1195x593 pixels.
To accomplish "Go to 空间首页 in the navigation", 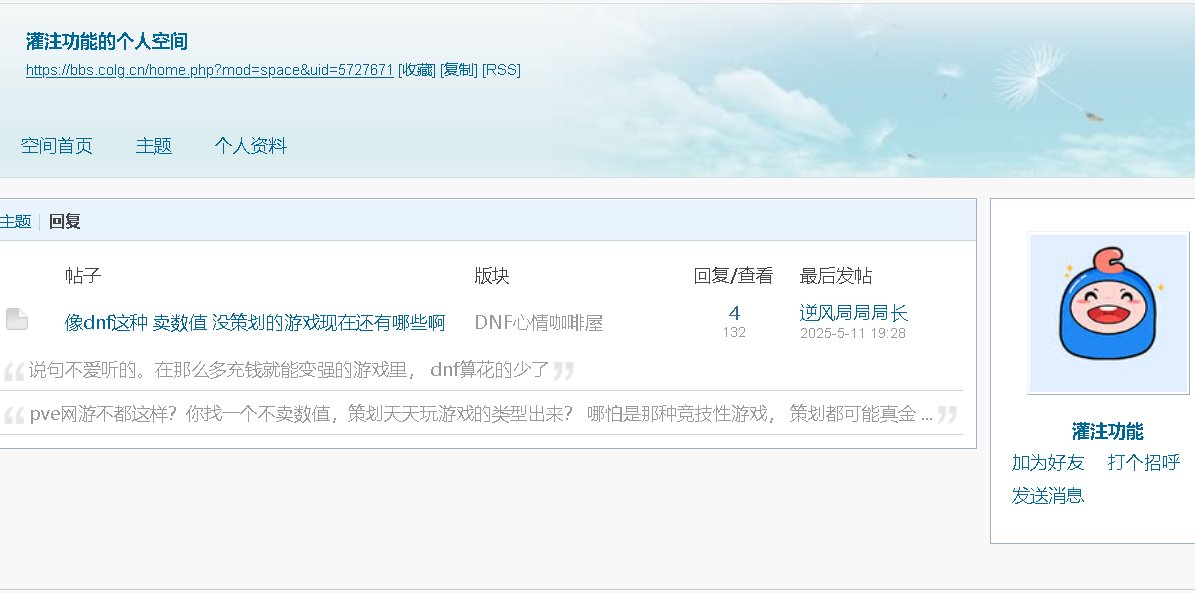I will tap(56, 146).
